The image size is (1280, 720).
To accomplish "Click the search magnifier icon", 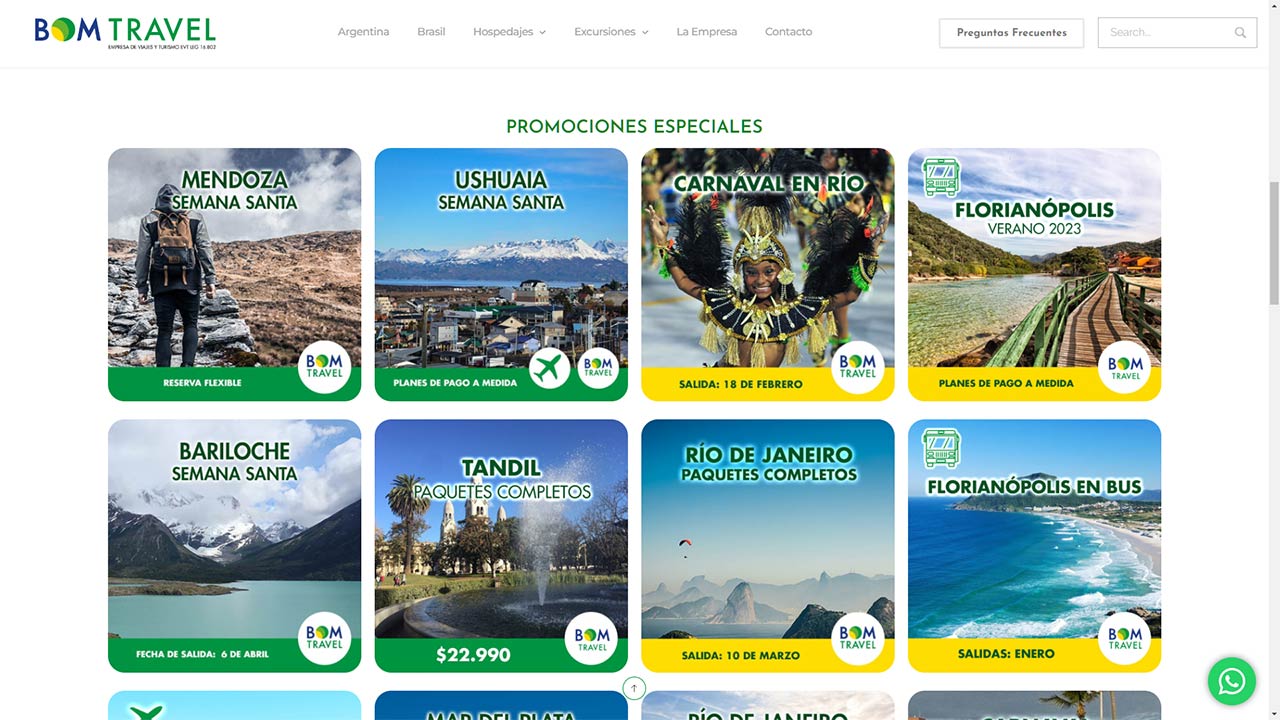I will (1240, 33).
